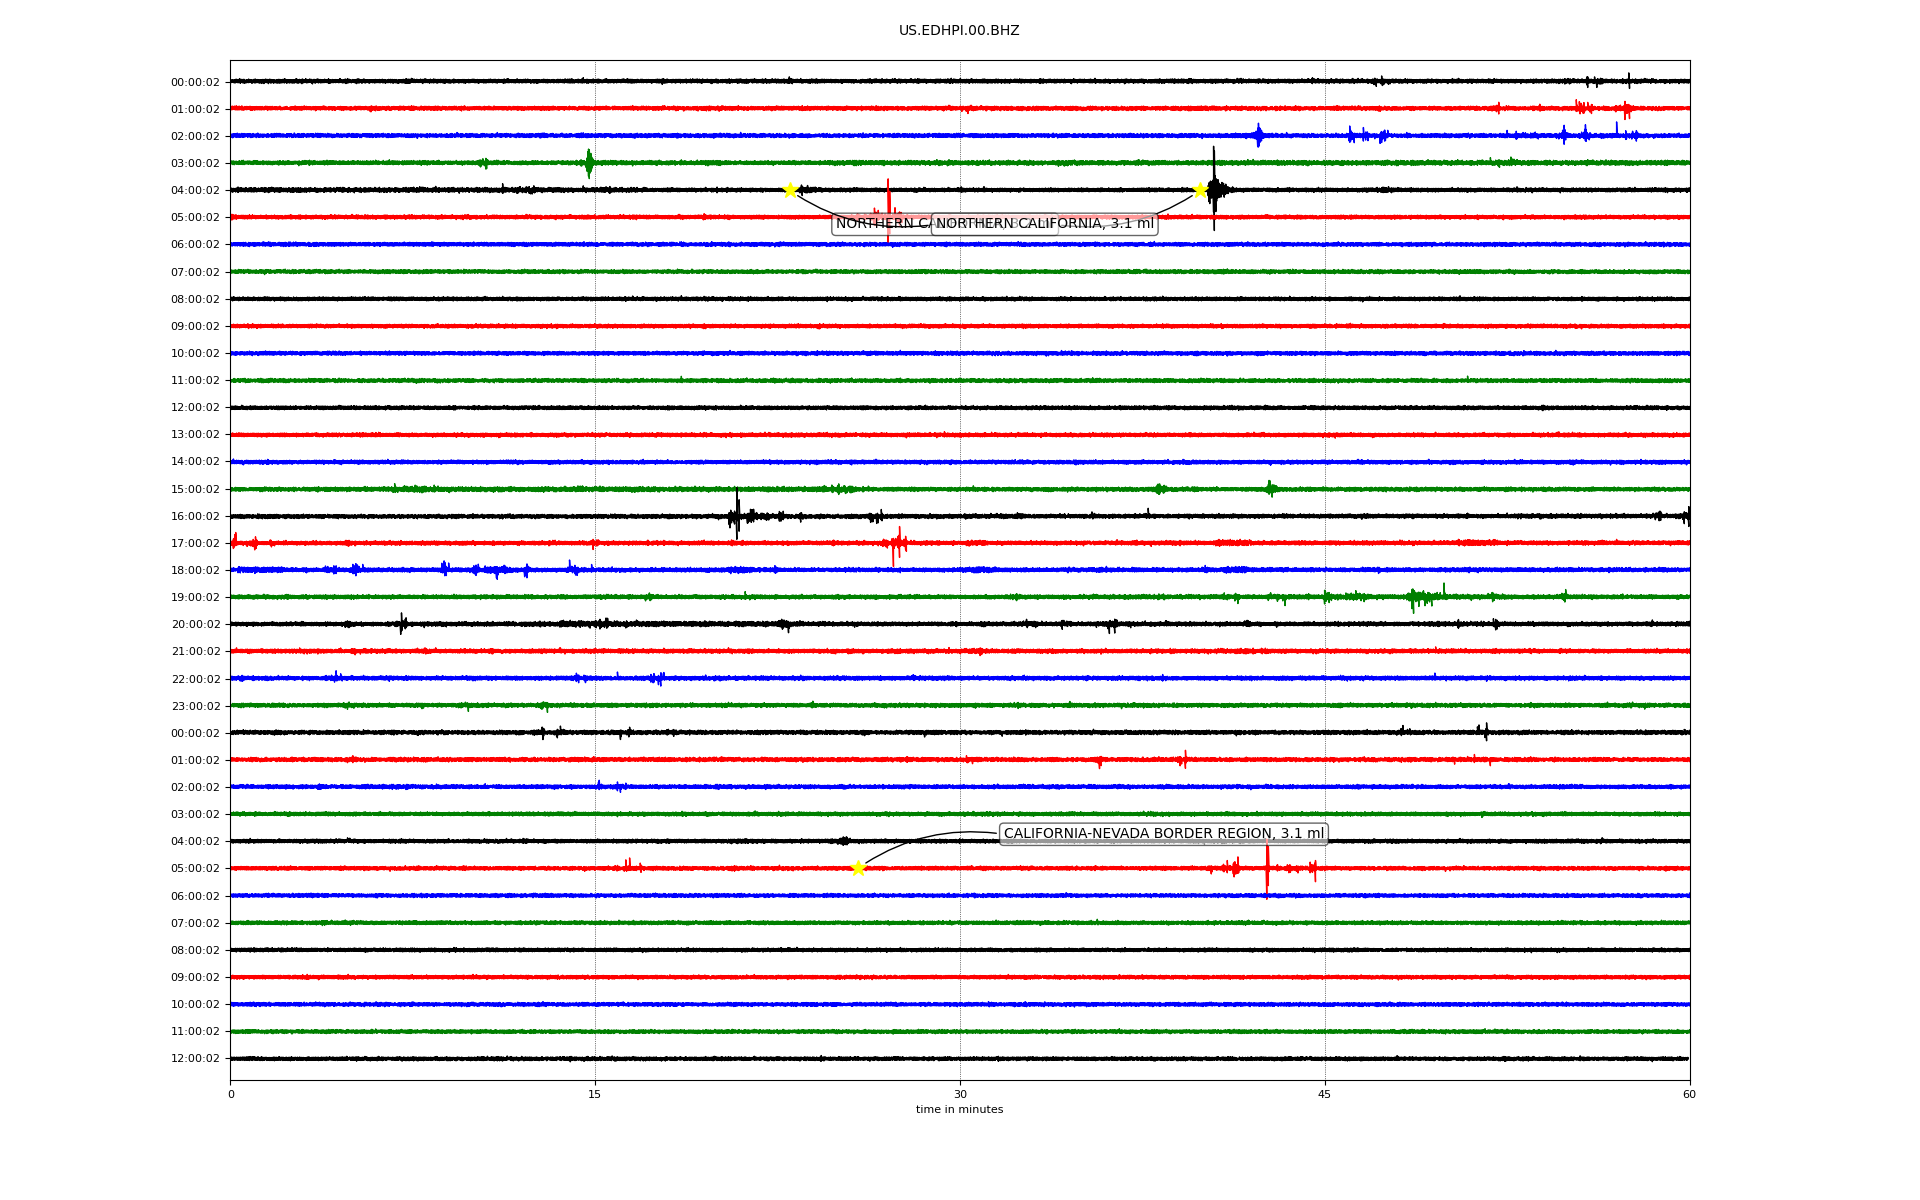The width and height of the screenshot is (1920, 1200).
Task: Click the 30 tick label on the x-axis
Action: (960, 1094)
